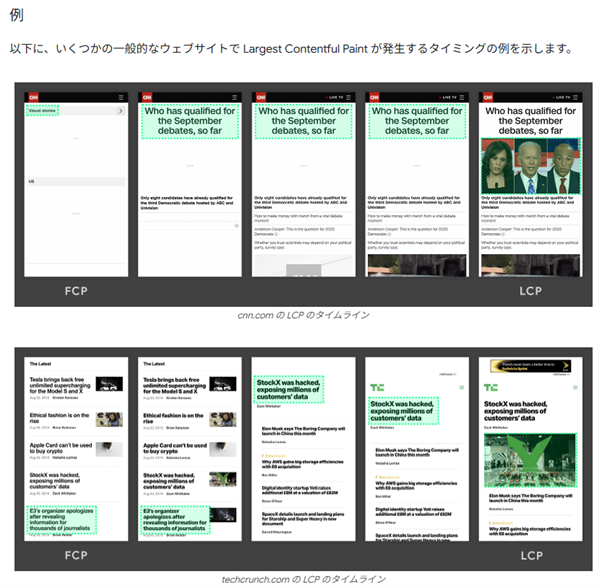The image size is (602, 587).
Task: Click the LCP label in techcrunch.com timeline
Action: (x=532, y=555)
